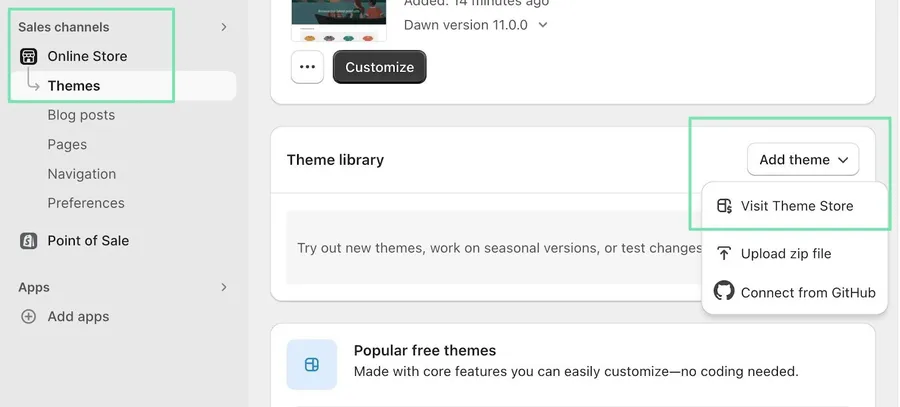Screen dimensions: 900x407
Task: Click the Point of Sale bag icon
Action: pos(28,241)
